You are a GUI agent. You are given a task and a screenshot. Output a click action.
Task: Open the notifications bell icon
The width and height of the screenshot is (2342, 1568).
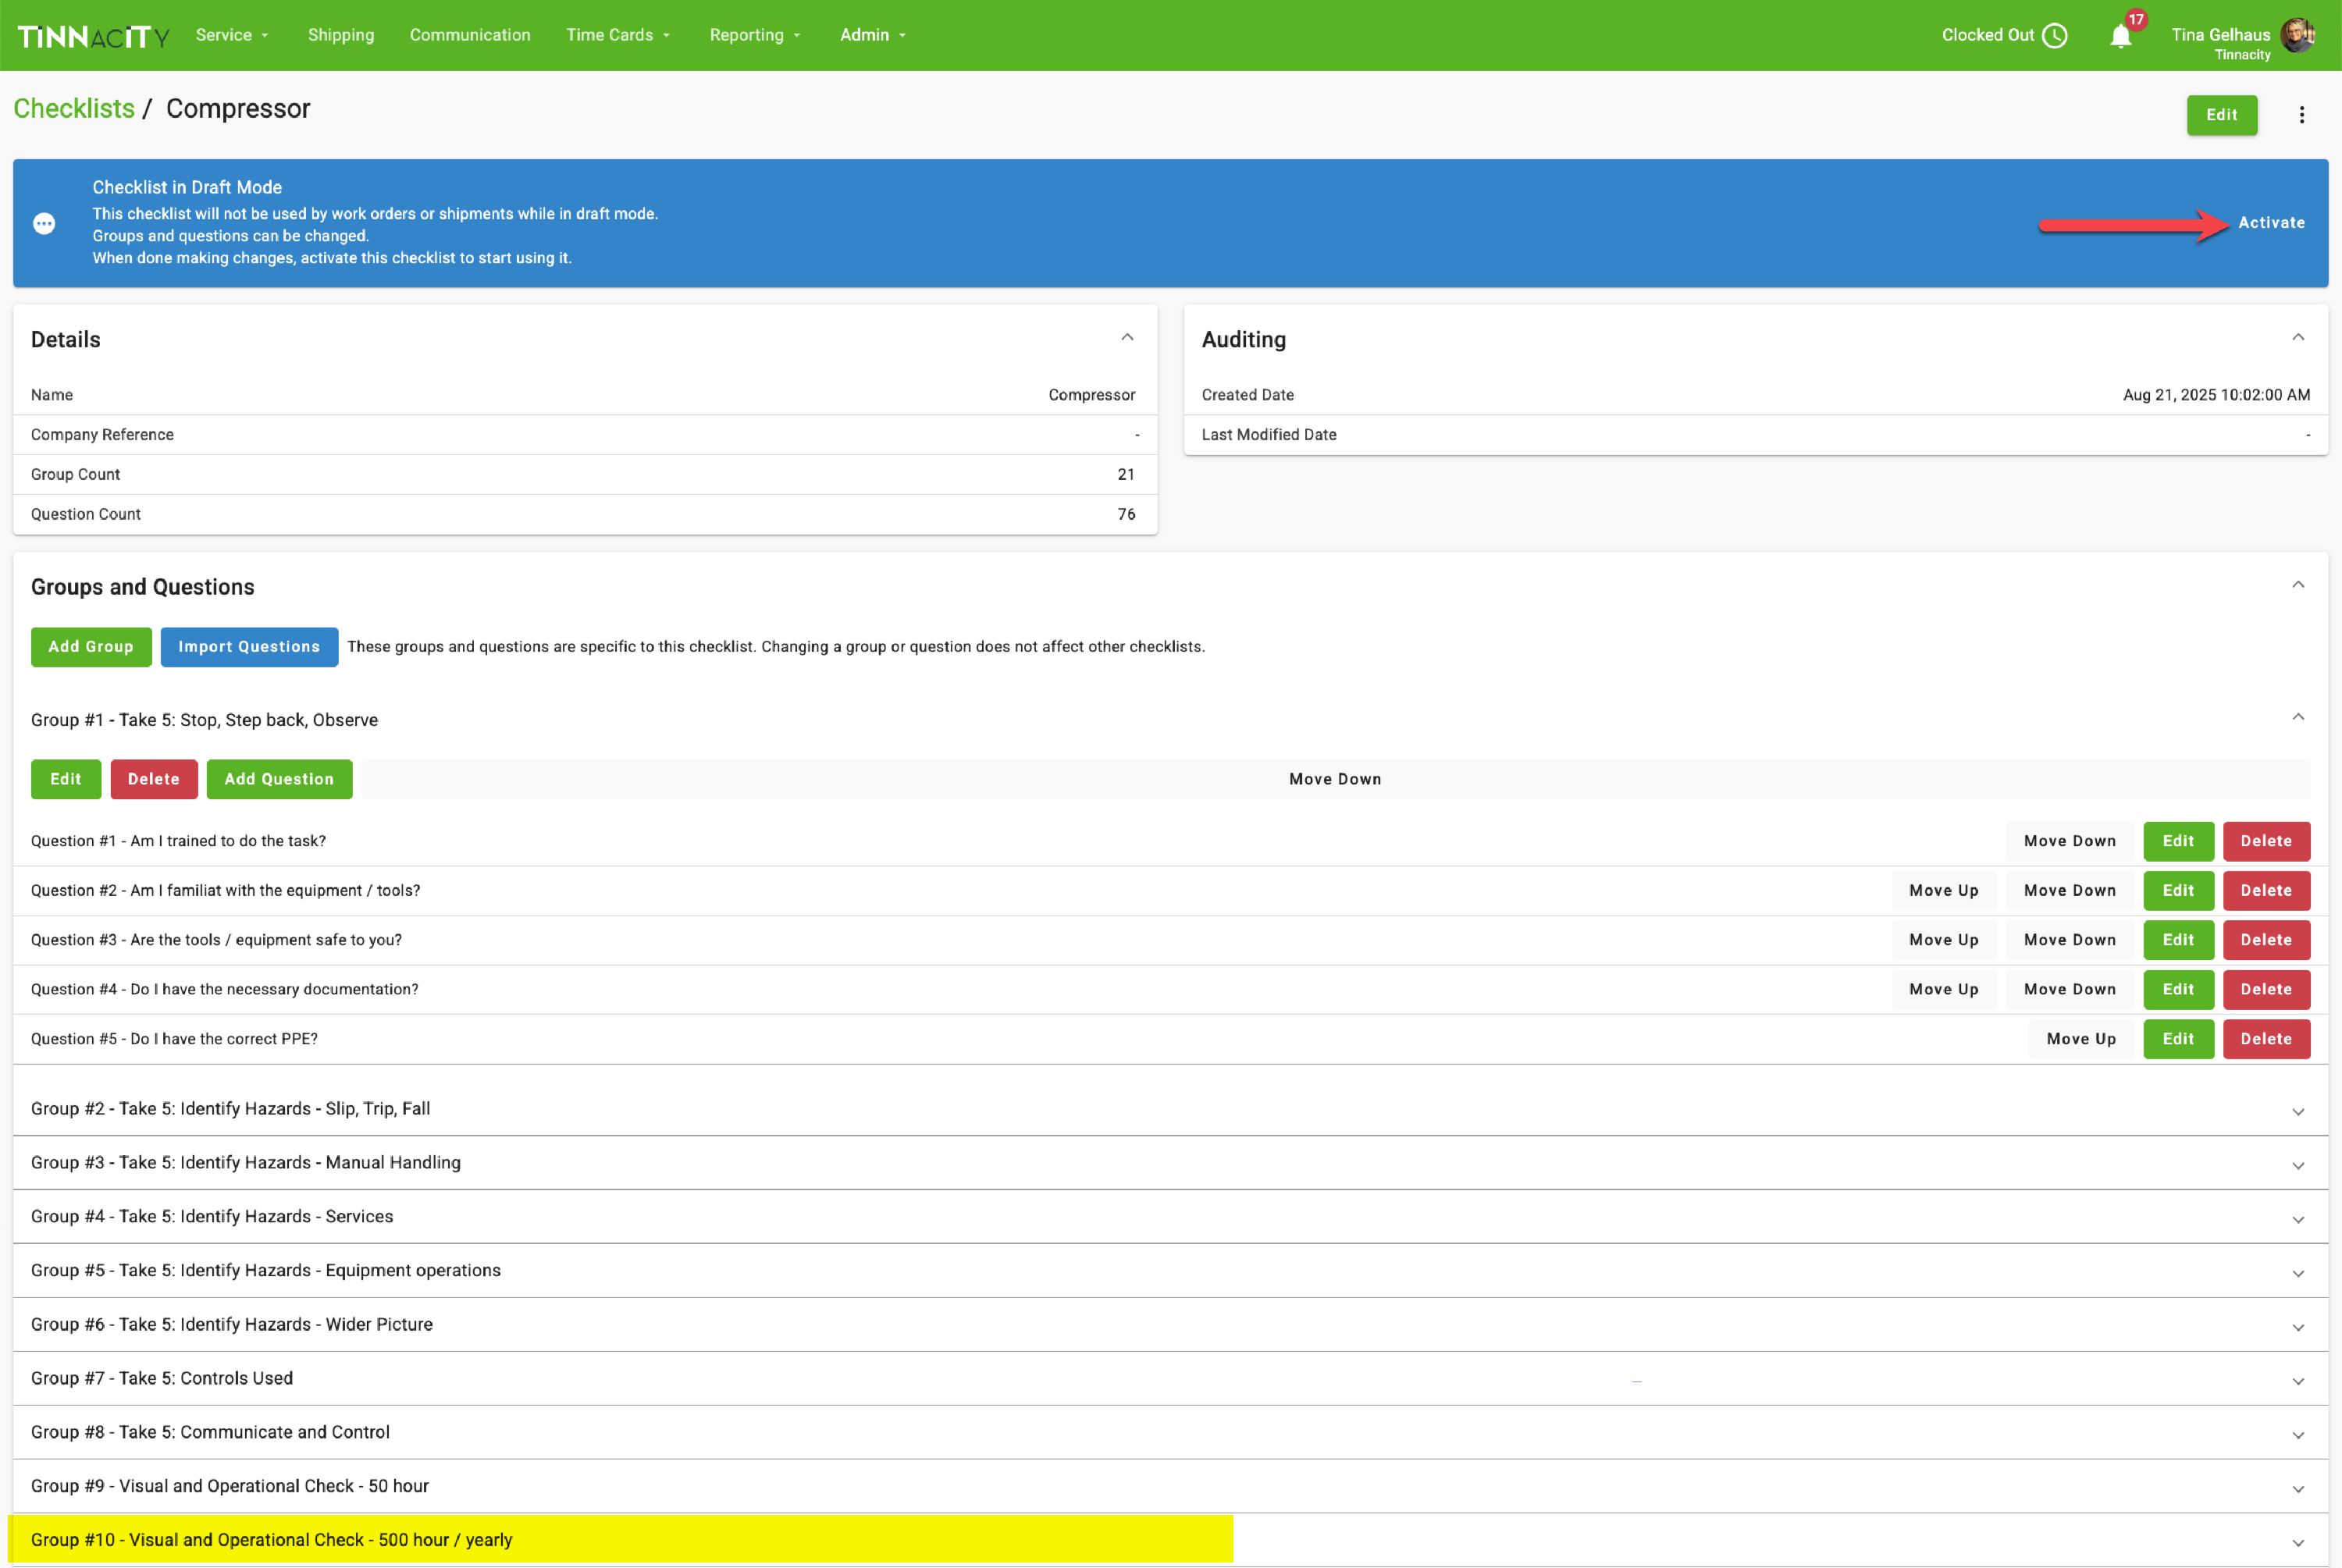pos(2120,36)
